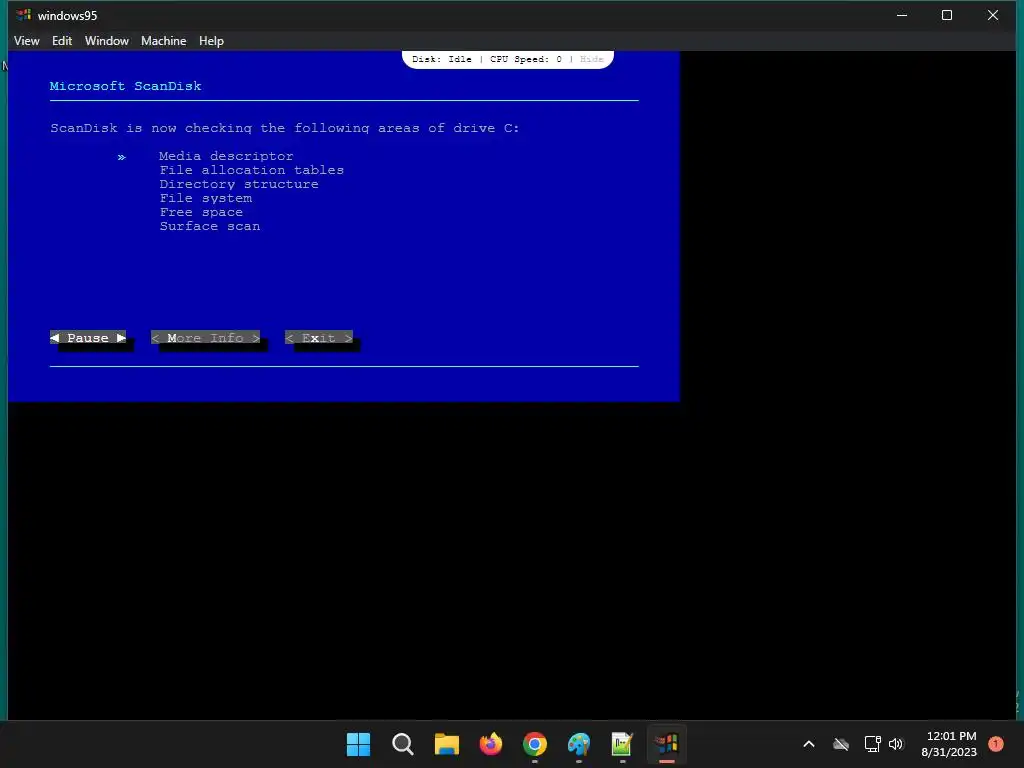This screenshot has width=1024, height=768.
Task: Click the Surface scan line
Action: tap(210, 226)
